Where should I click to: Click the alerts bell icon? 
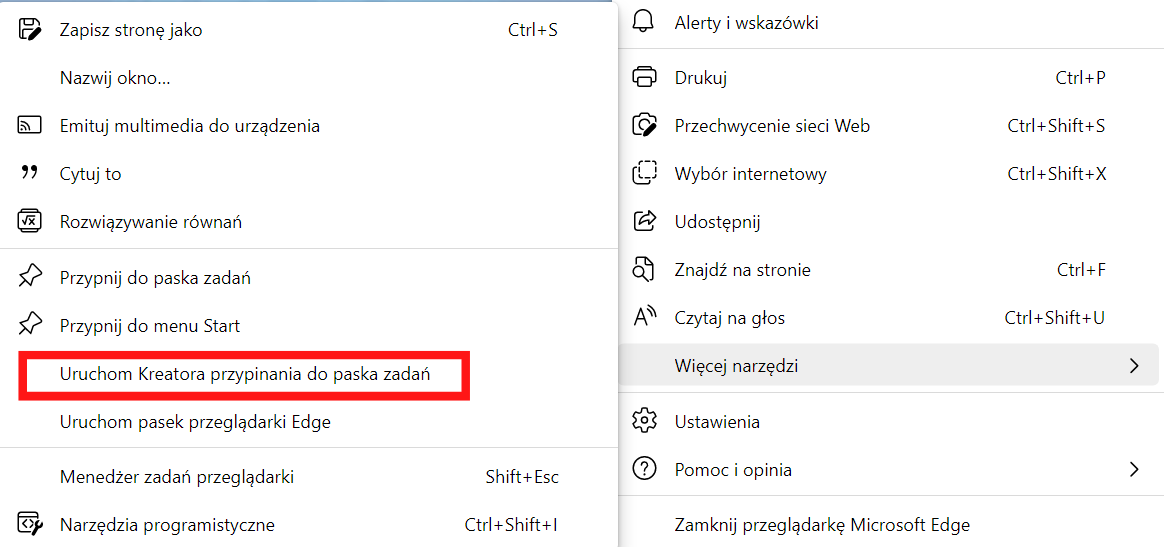point(644,22)
